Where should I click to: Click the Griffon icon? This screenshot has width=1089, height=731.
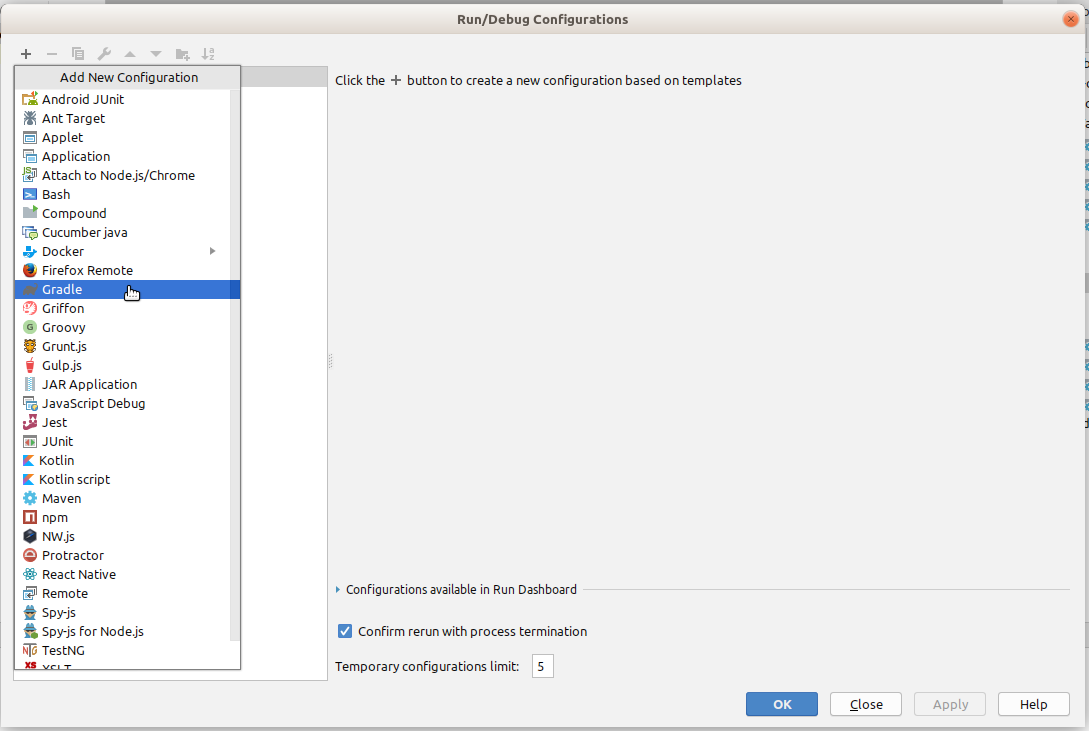coord(30,308)
